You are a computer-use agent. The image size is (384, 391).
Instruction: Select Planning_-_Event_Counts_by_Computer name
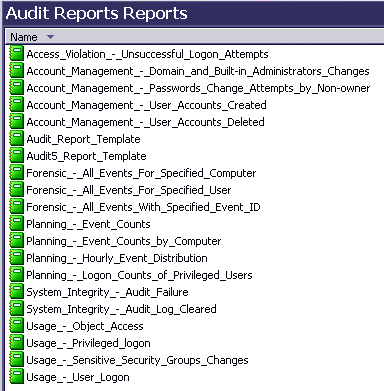click(124, 241)
